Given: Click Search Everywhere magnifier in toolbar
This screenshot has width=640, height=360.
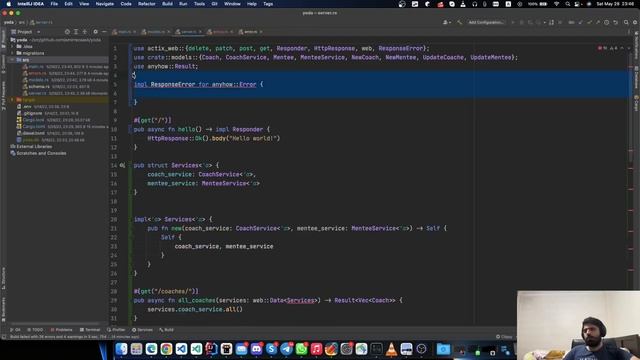Looking at the screenshot, I should click(x=626, y=22).
